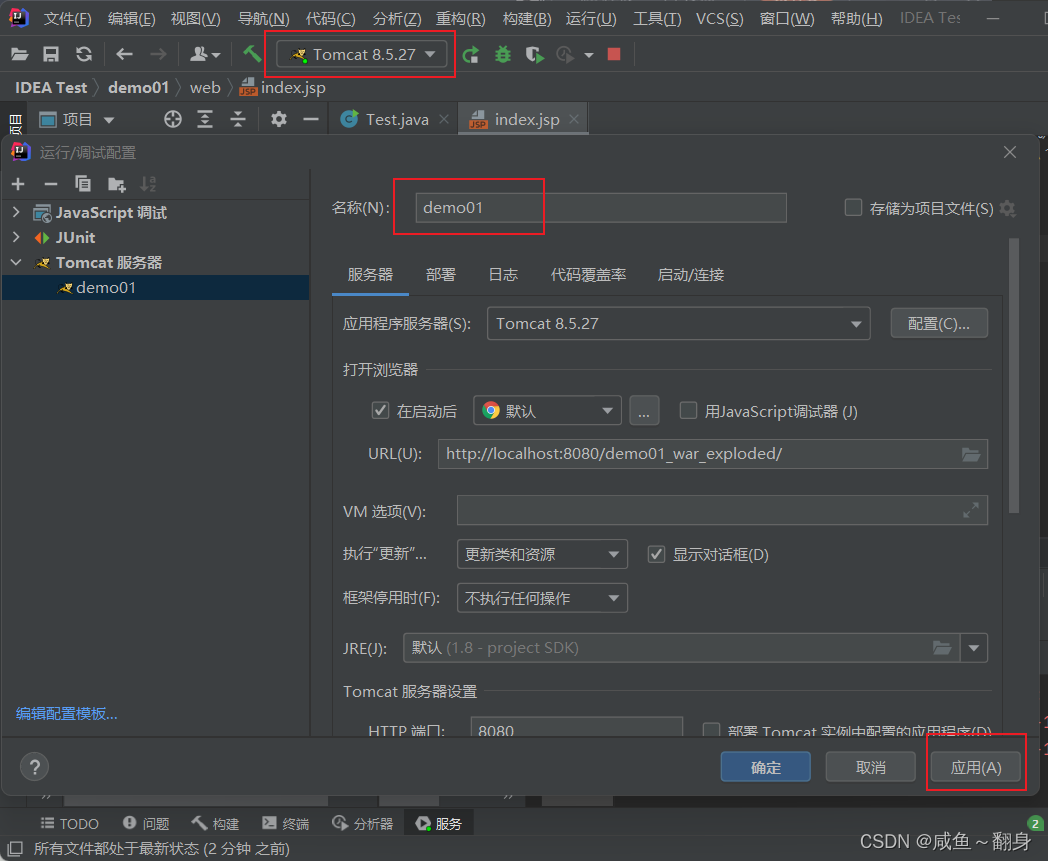
Task: Navigate back with the left arrow icon
Action: [124, 54]
